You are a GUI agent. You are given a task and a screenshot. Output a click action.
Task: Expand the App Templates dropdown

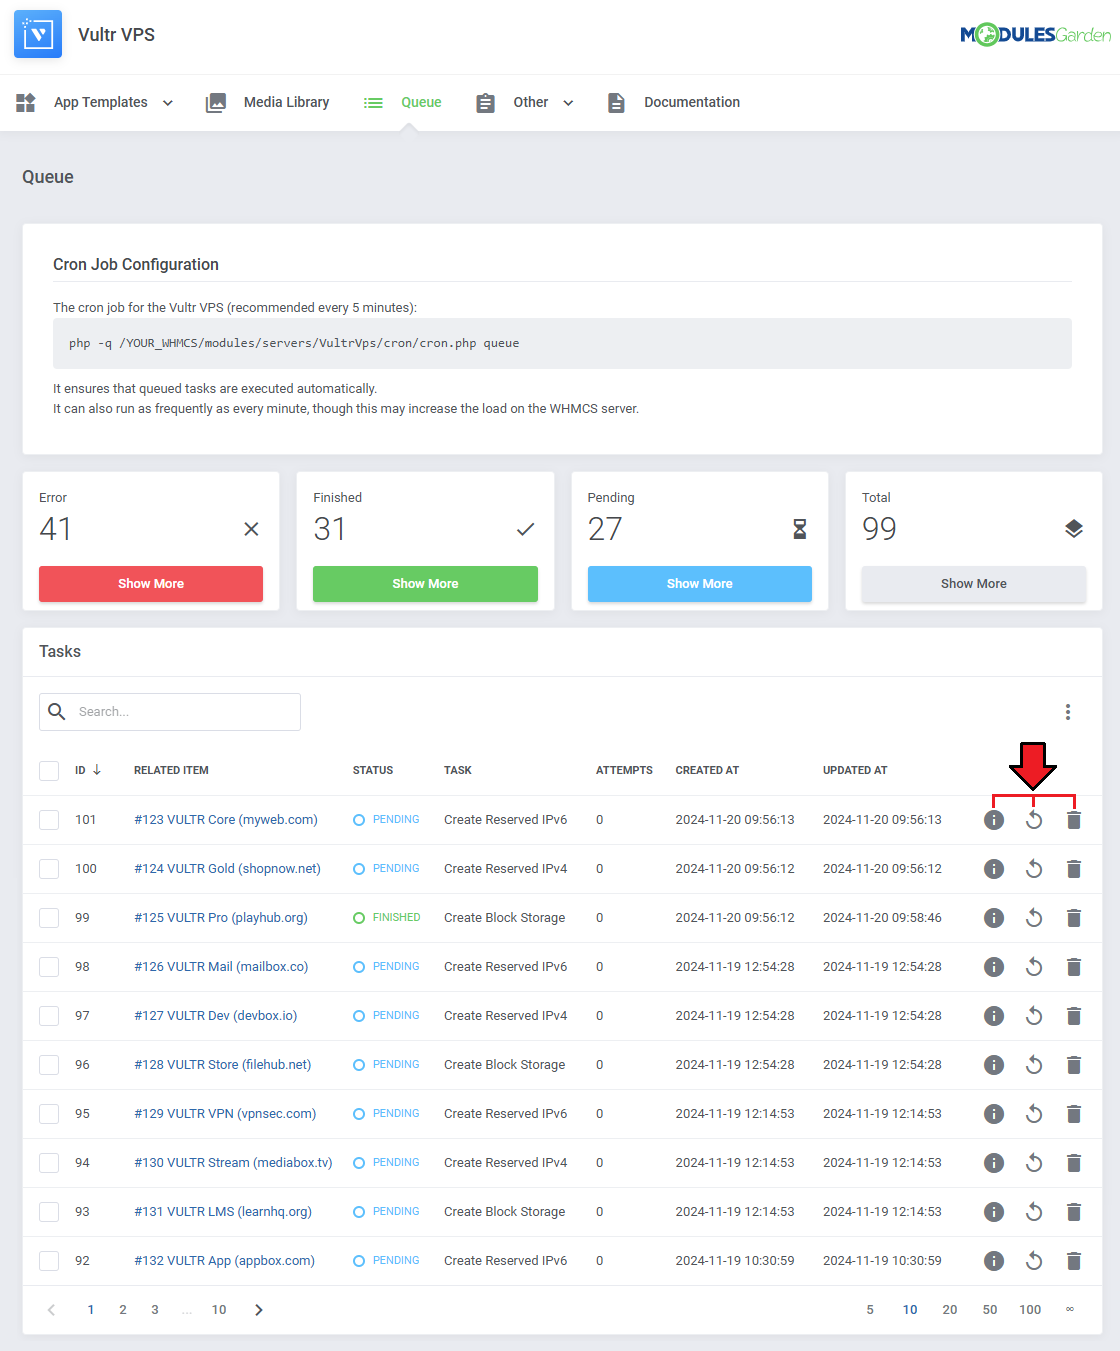click(95, 102)
